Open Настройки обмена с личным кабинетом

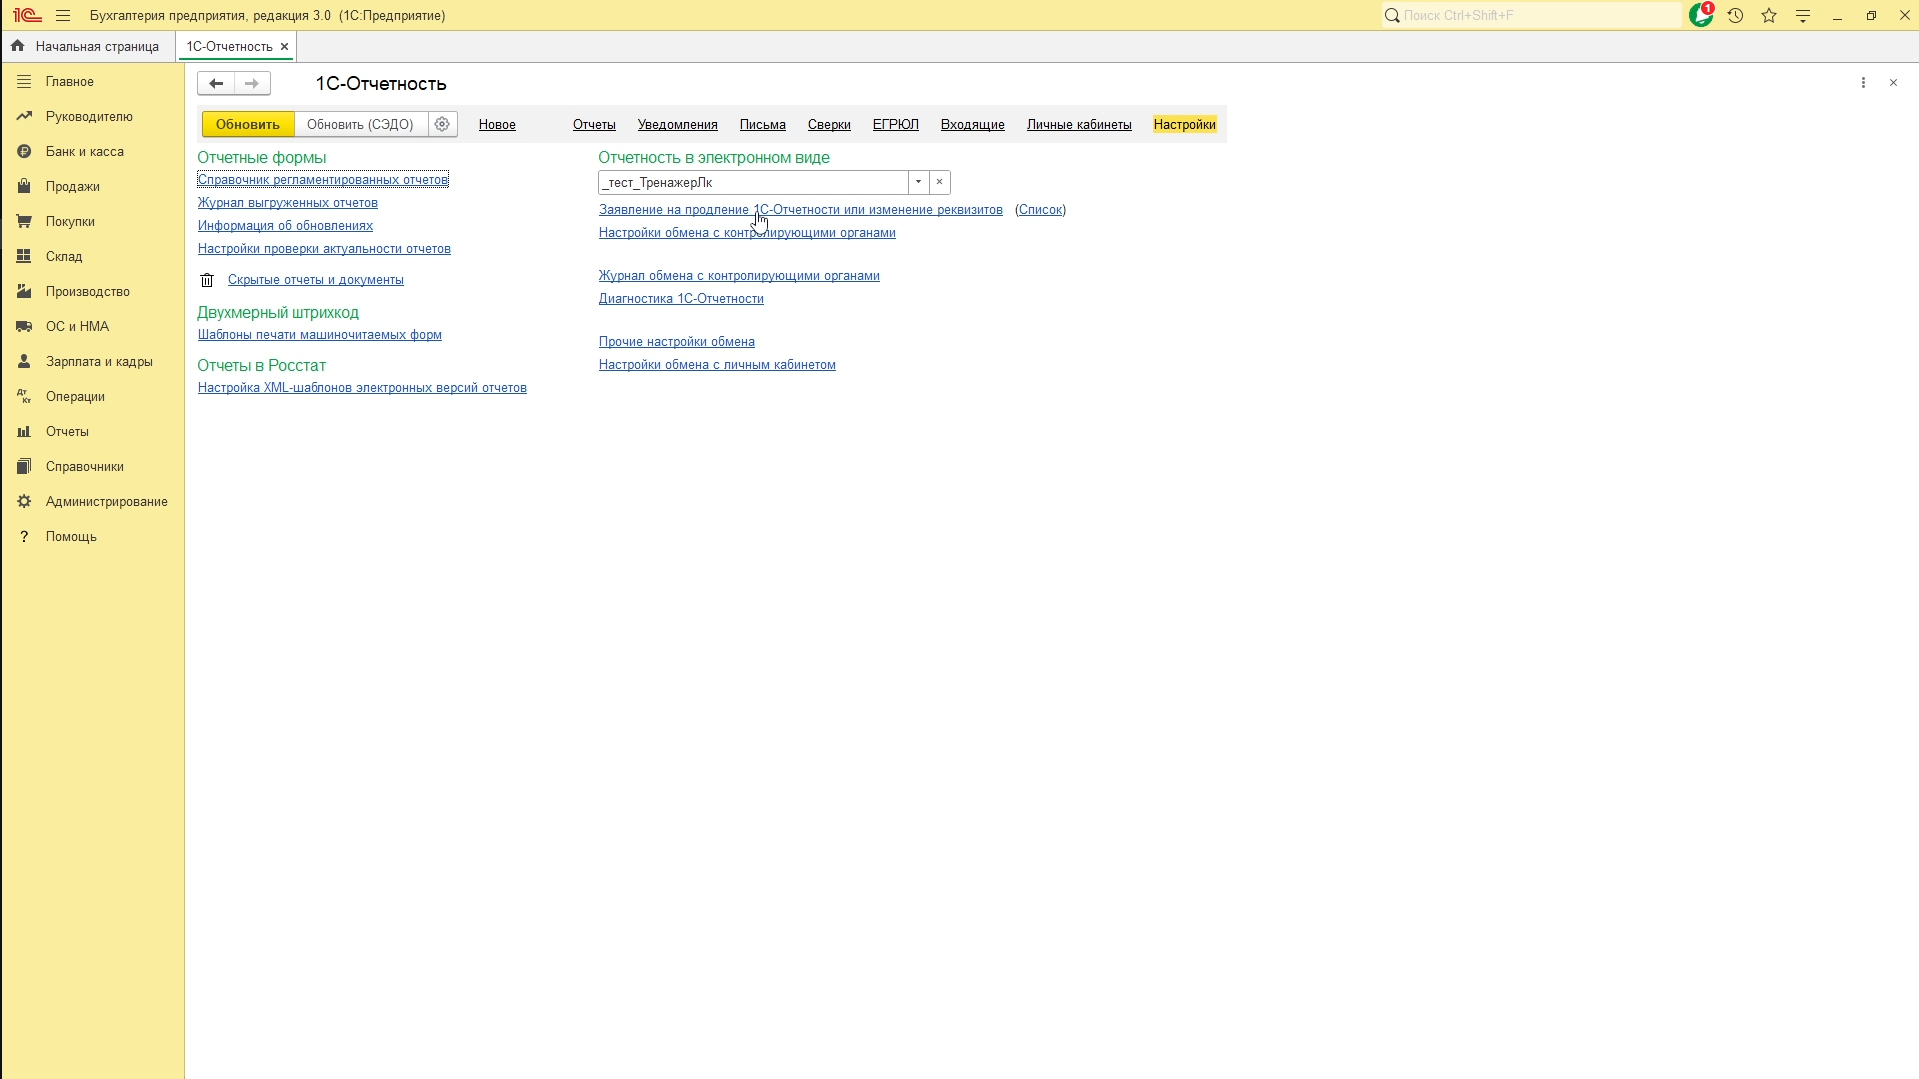tap(717, 365)
